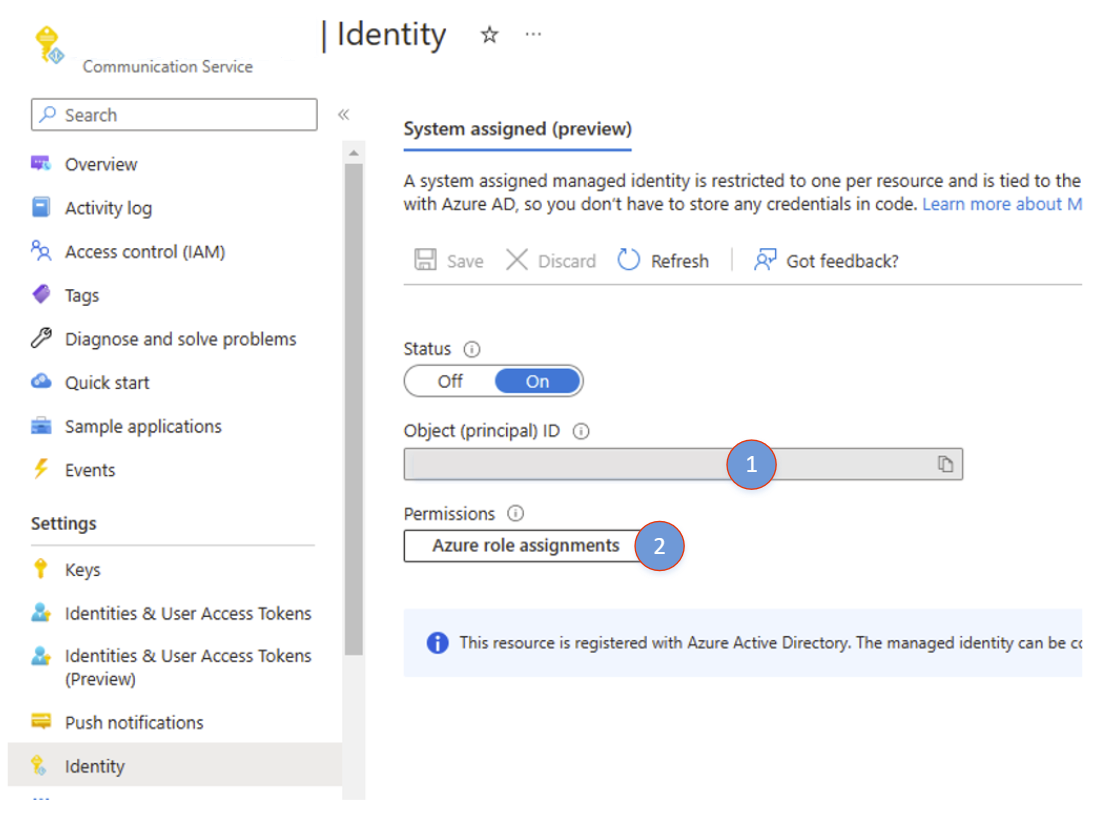Click the Identities & User Access Tokens icon

(41, 613)
